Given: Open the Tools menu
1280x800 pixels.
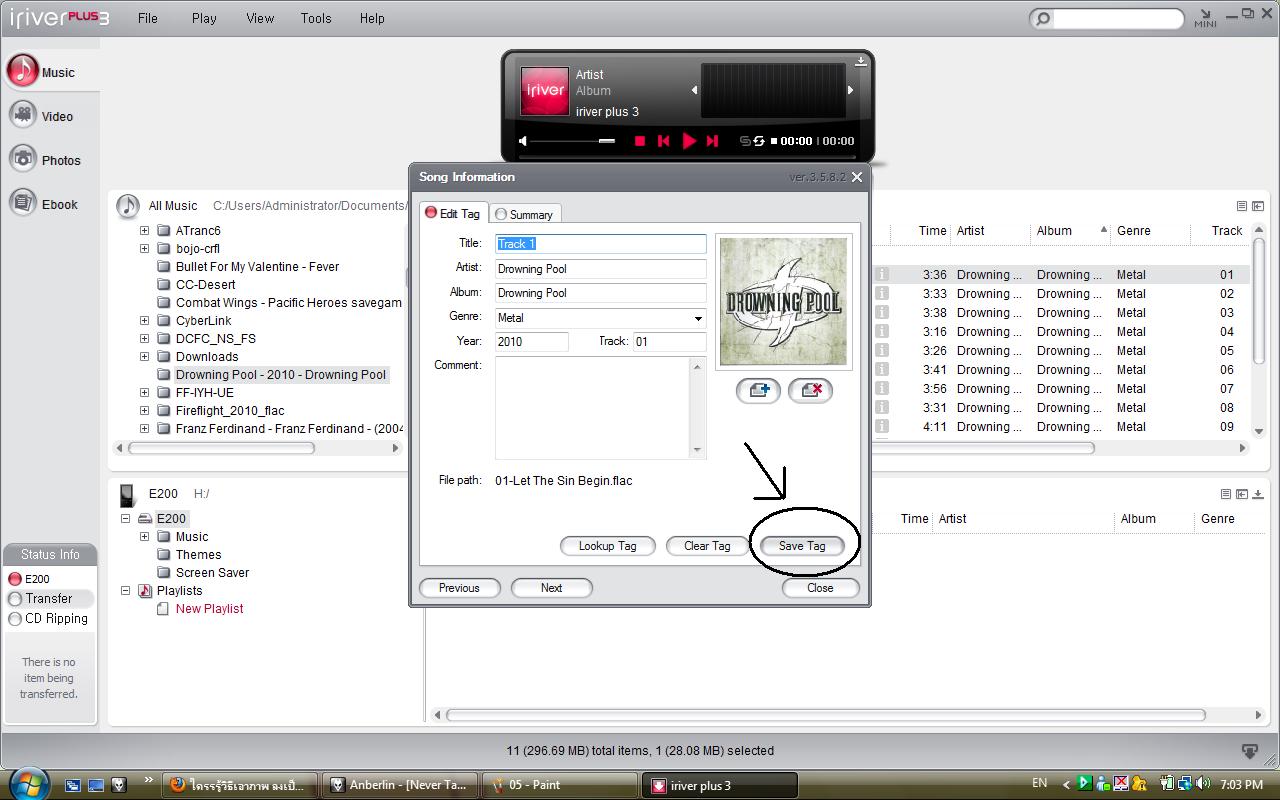Looking at the screenshot, I should click(x=316, y=18).
